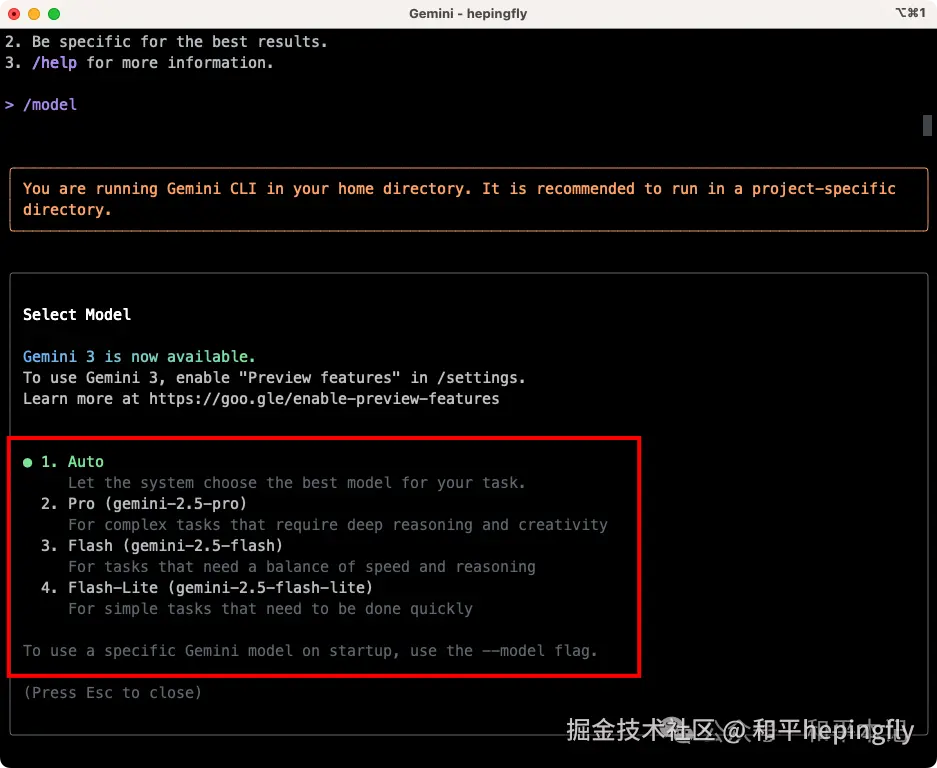The image size is (937, 768).
Task: Click 'To use Gemini 3, enable Preview features' line
Action: click(x=274, y=378)
